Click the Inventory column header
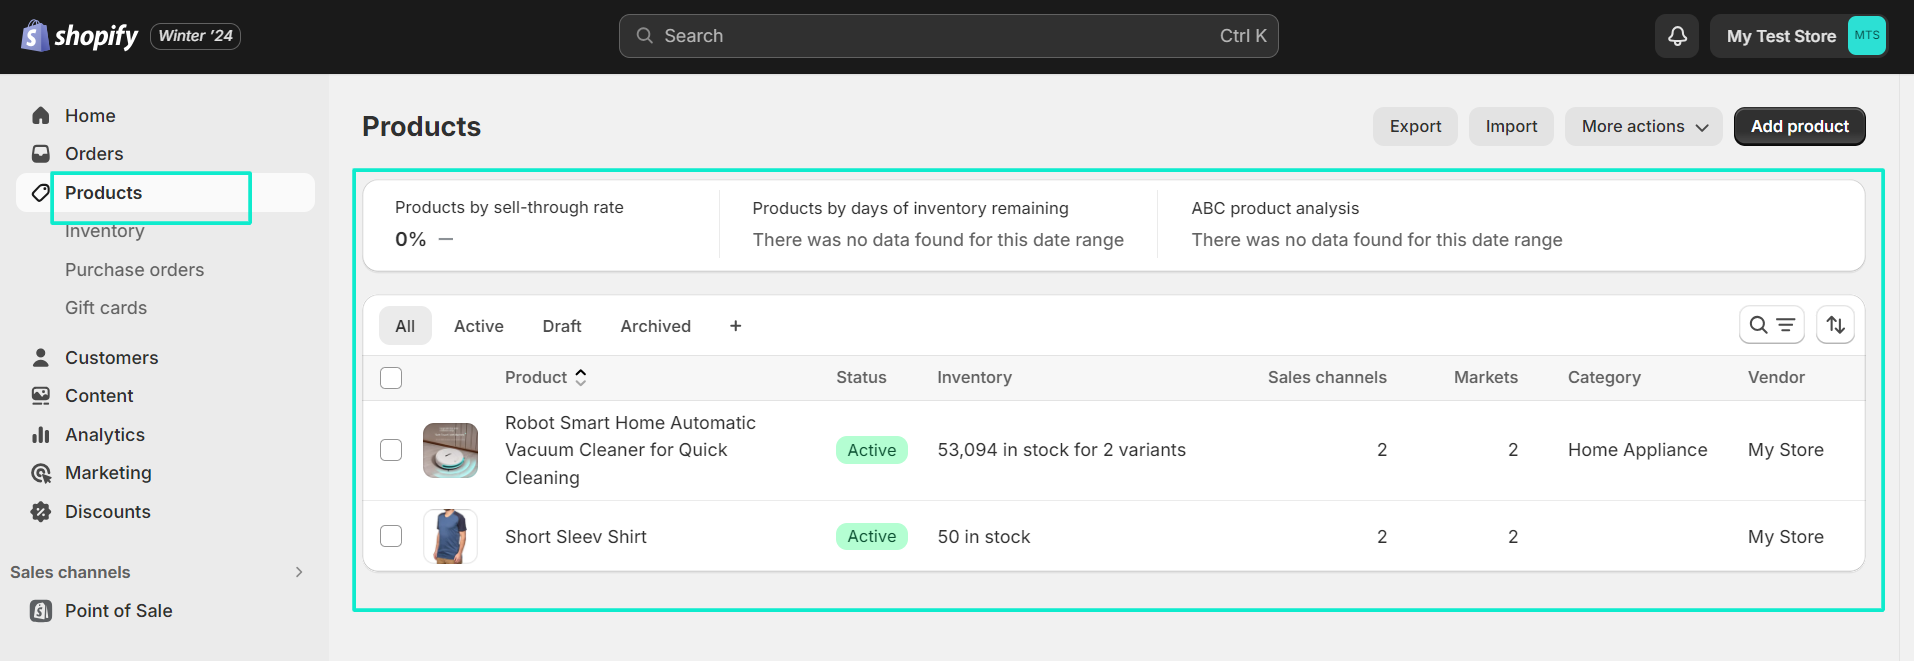 (x=974, y=377)
